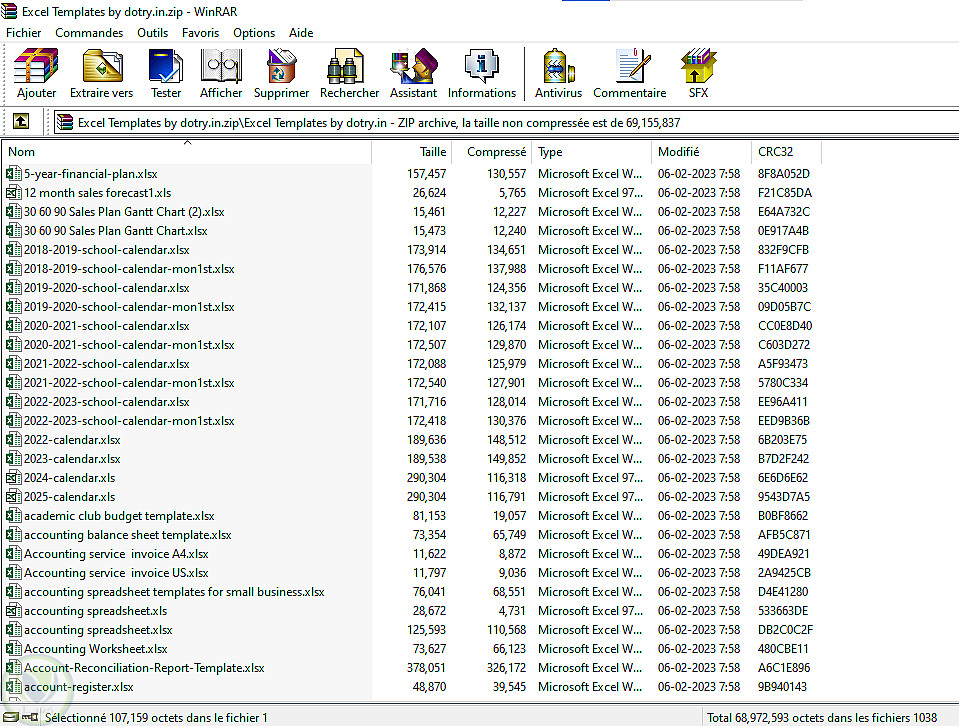Go up one folder level
This screenshot has height=726, width=959.
tap(21, 121)
